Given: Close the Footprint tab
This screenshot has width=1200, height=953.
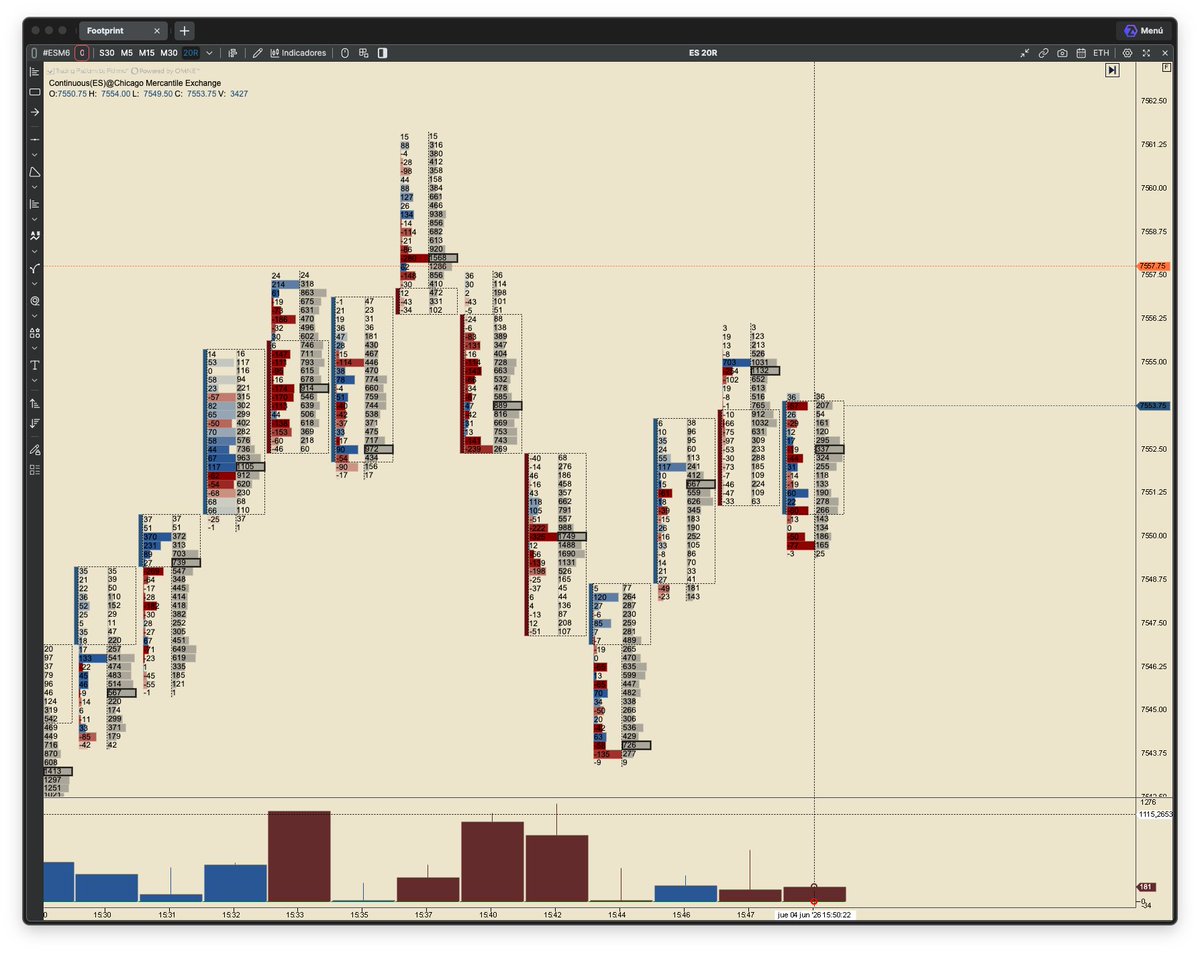Looking at the screenshot, I should click(158, 31).
